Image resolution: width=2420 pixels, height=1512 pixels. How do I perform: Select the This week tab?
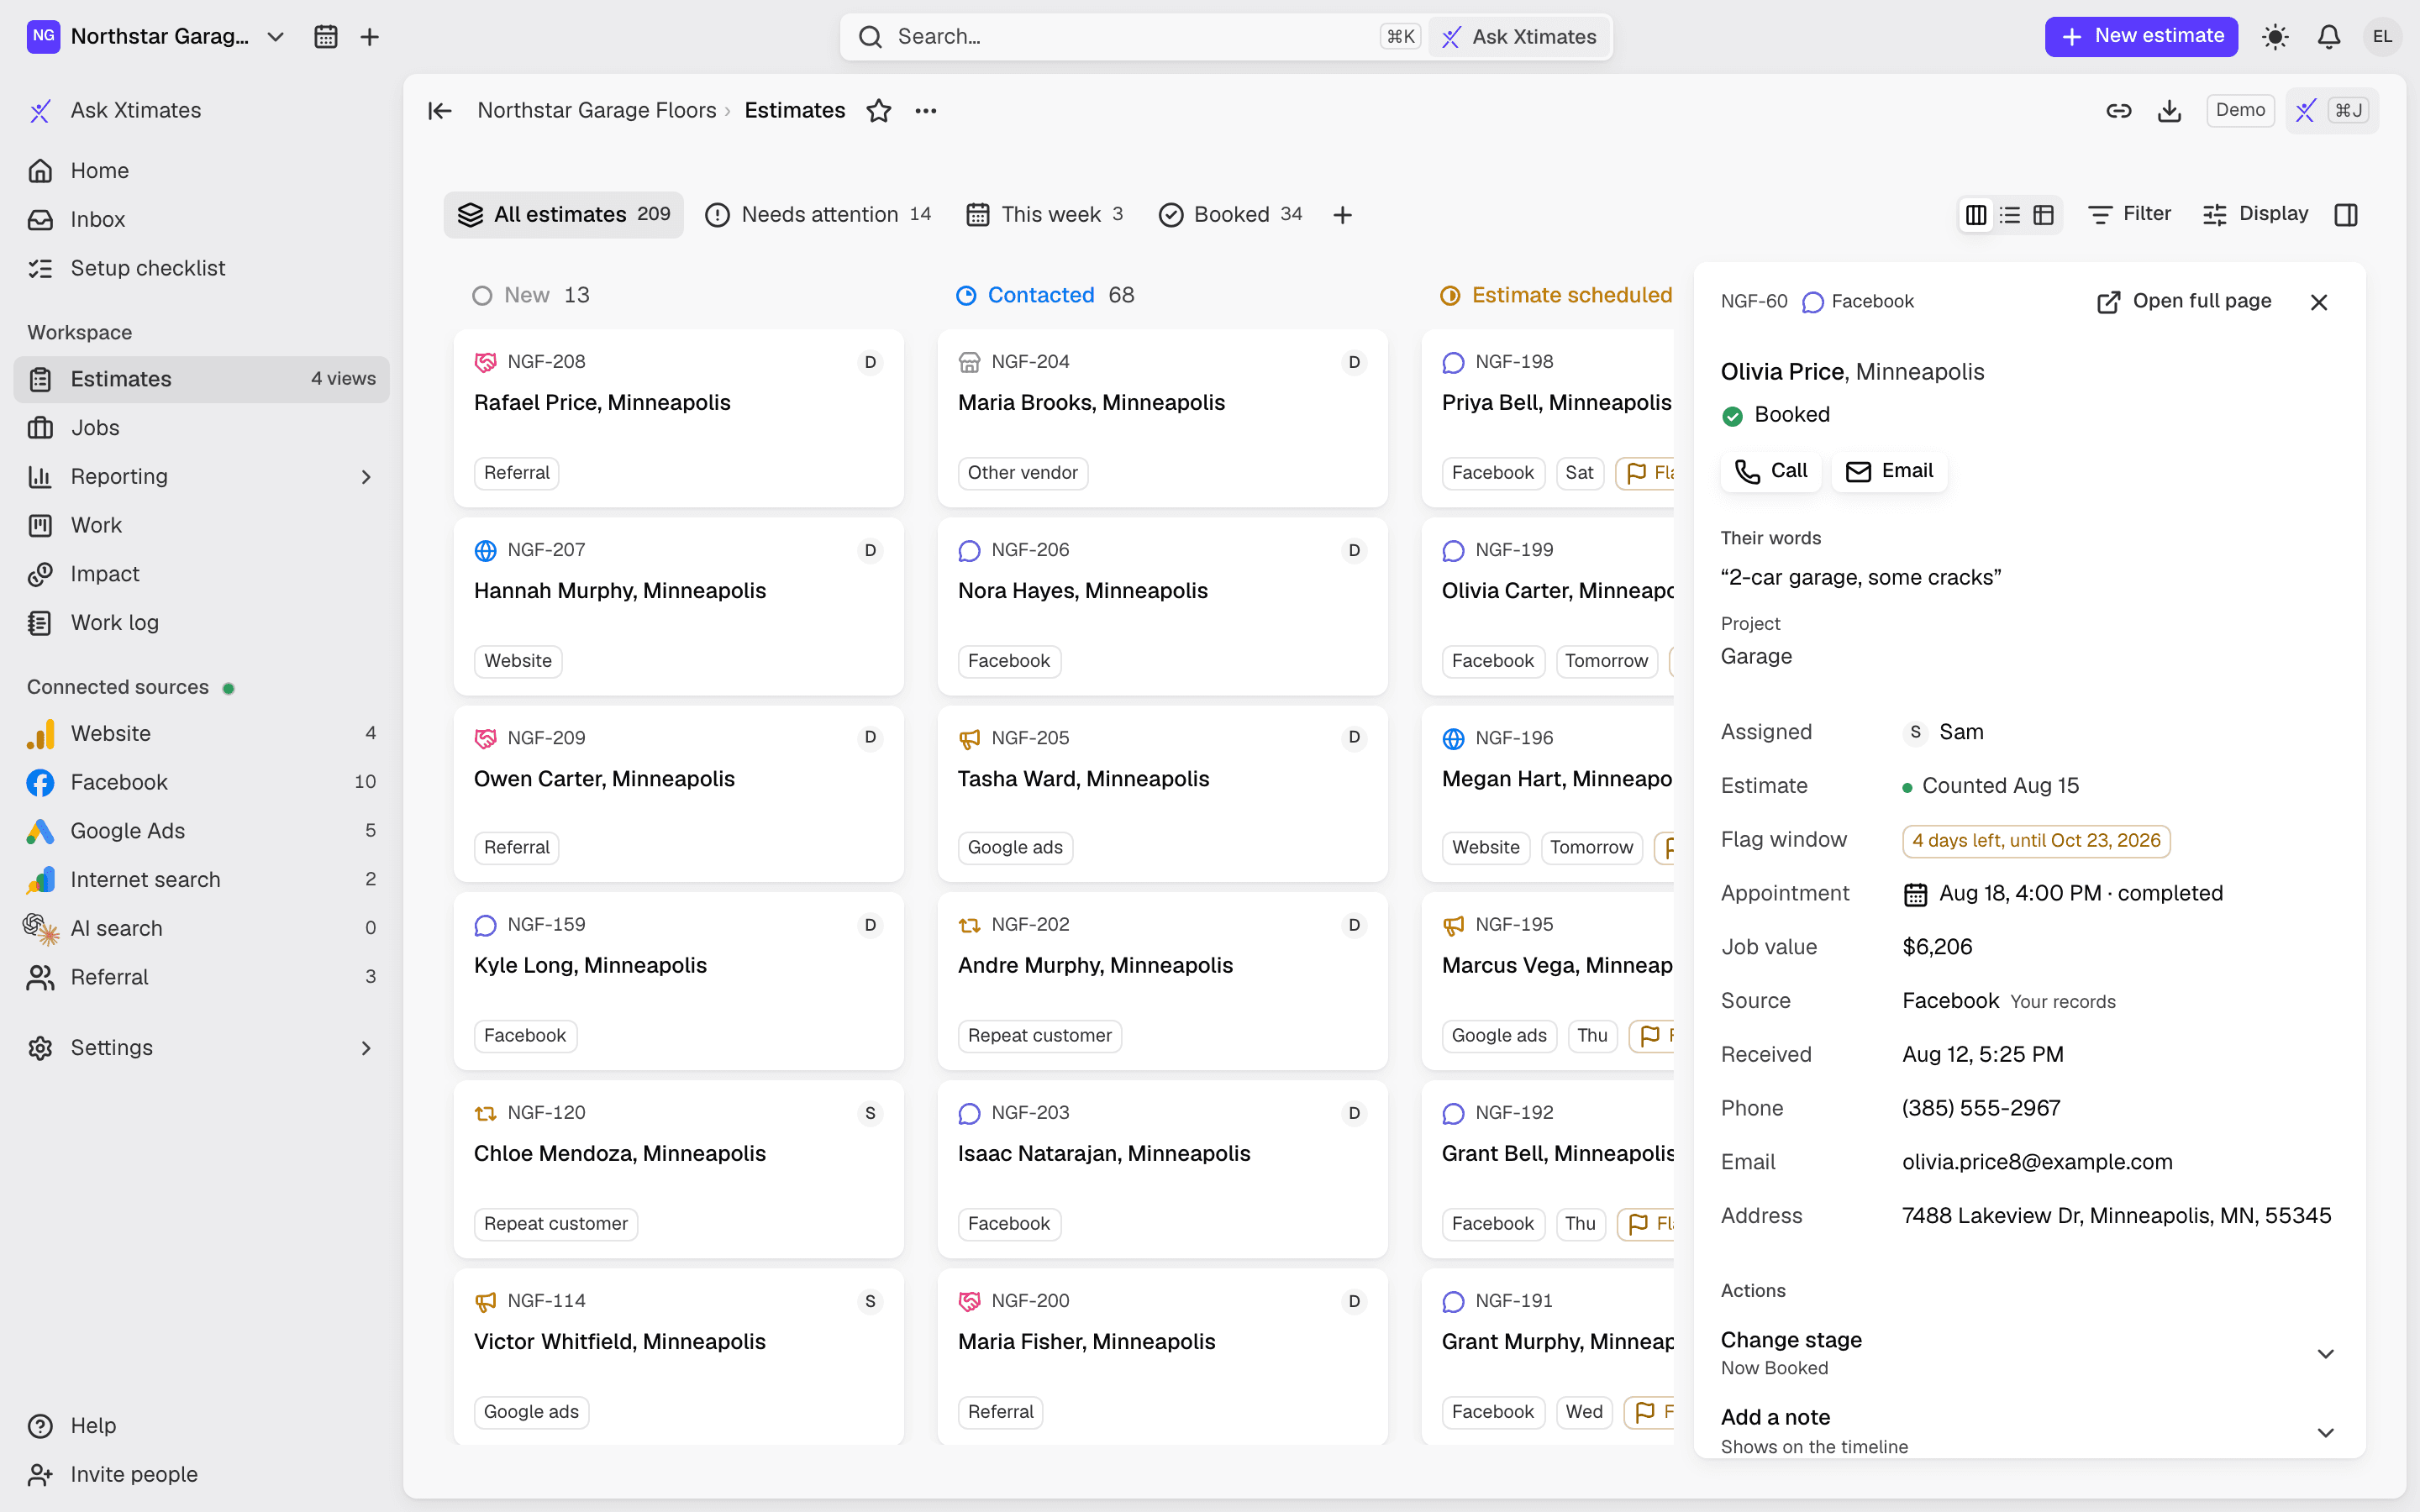(x=1044, y=215)
